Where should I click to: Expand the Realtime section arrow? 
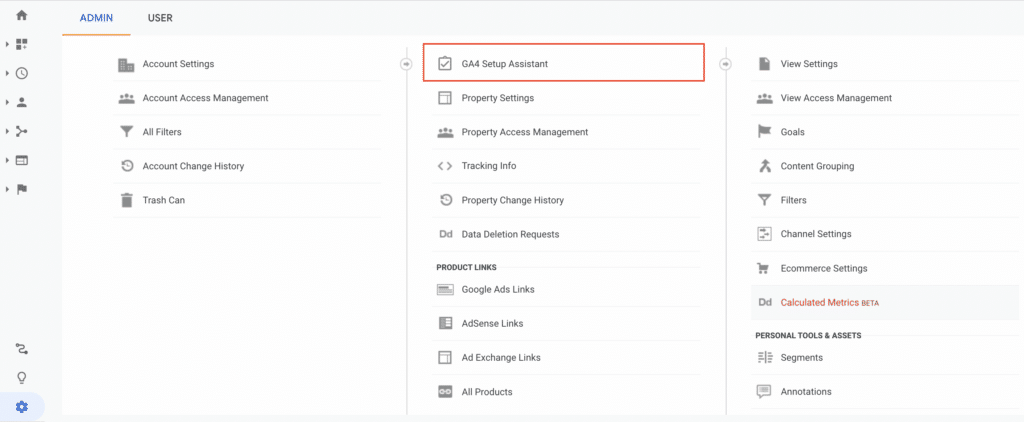(7, 73)
